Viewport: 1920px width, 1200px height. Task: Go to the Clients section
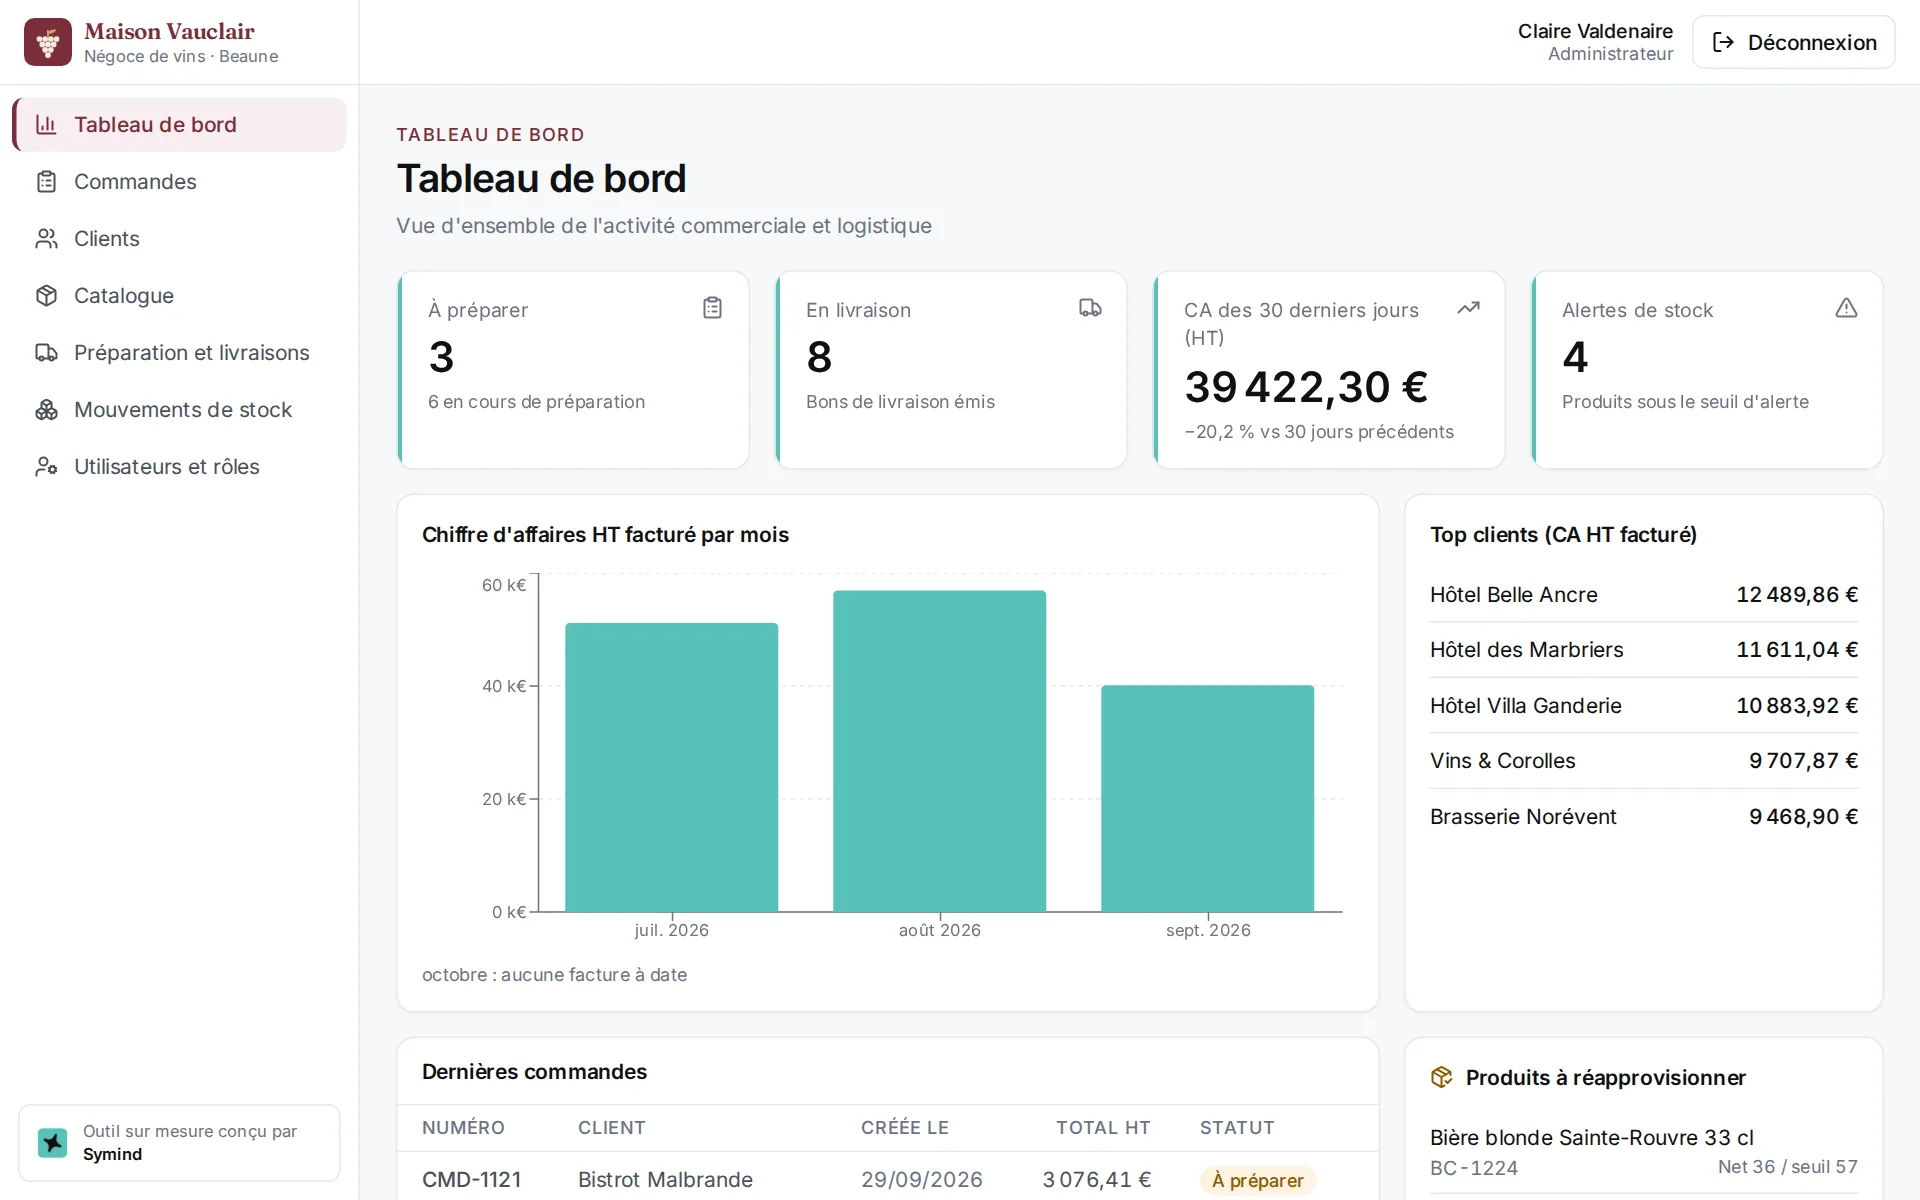pos(179,239)
